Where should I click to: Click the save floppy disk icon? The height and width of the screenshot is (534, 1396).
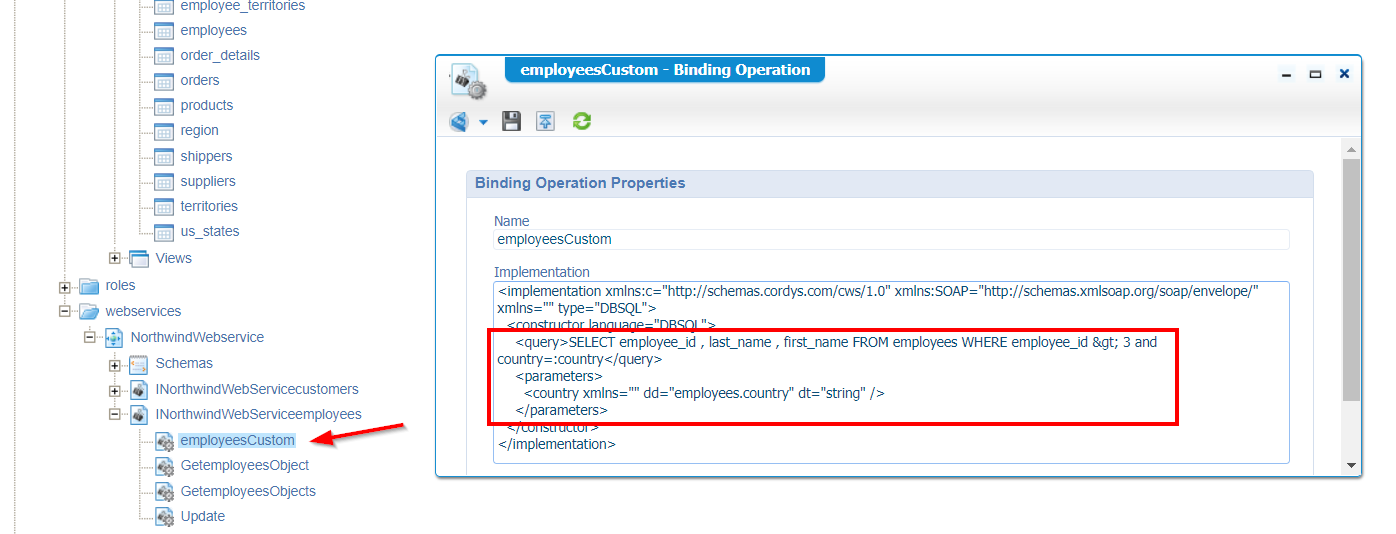point(511,122)
